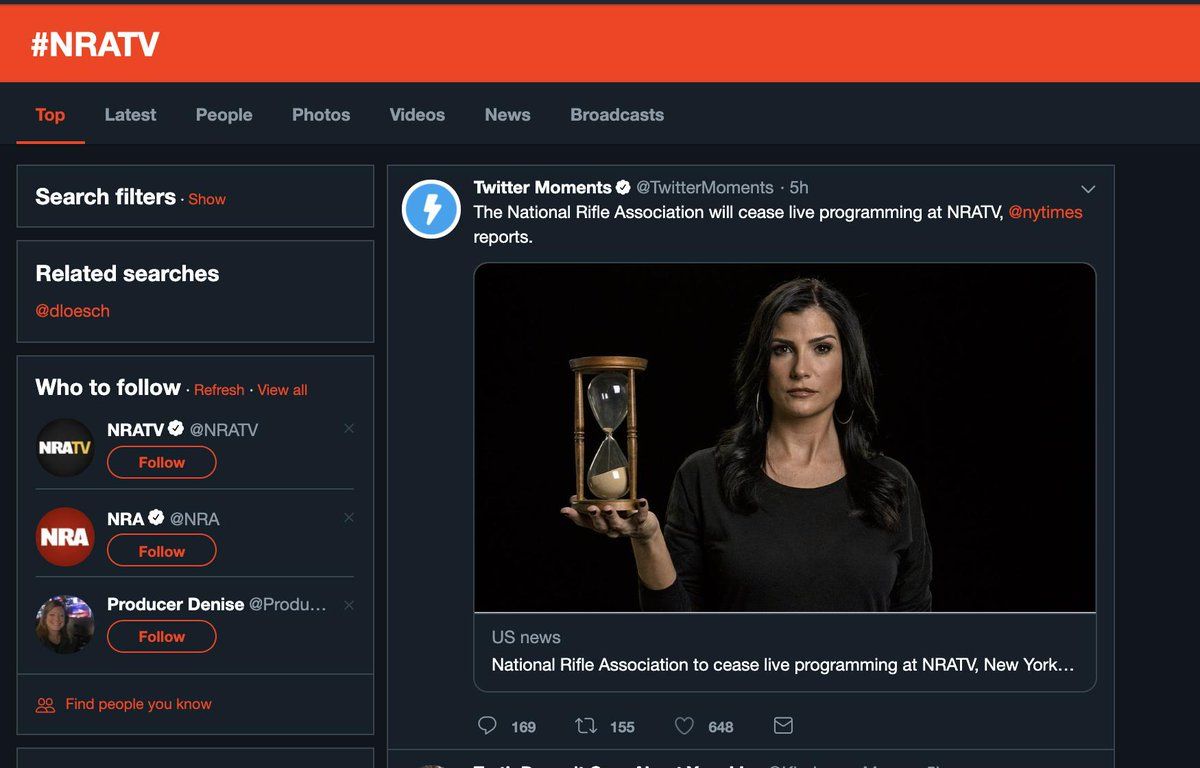Open the NRATV profile avatar
The image size is (1200, 768).
click(65, 447)
